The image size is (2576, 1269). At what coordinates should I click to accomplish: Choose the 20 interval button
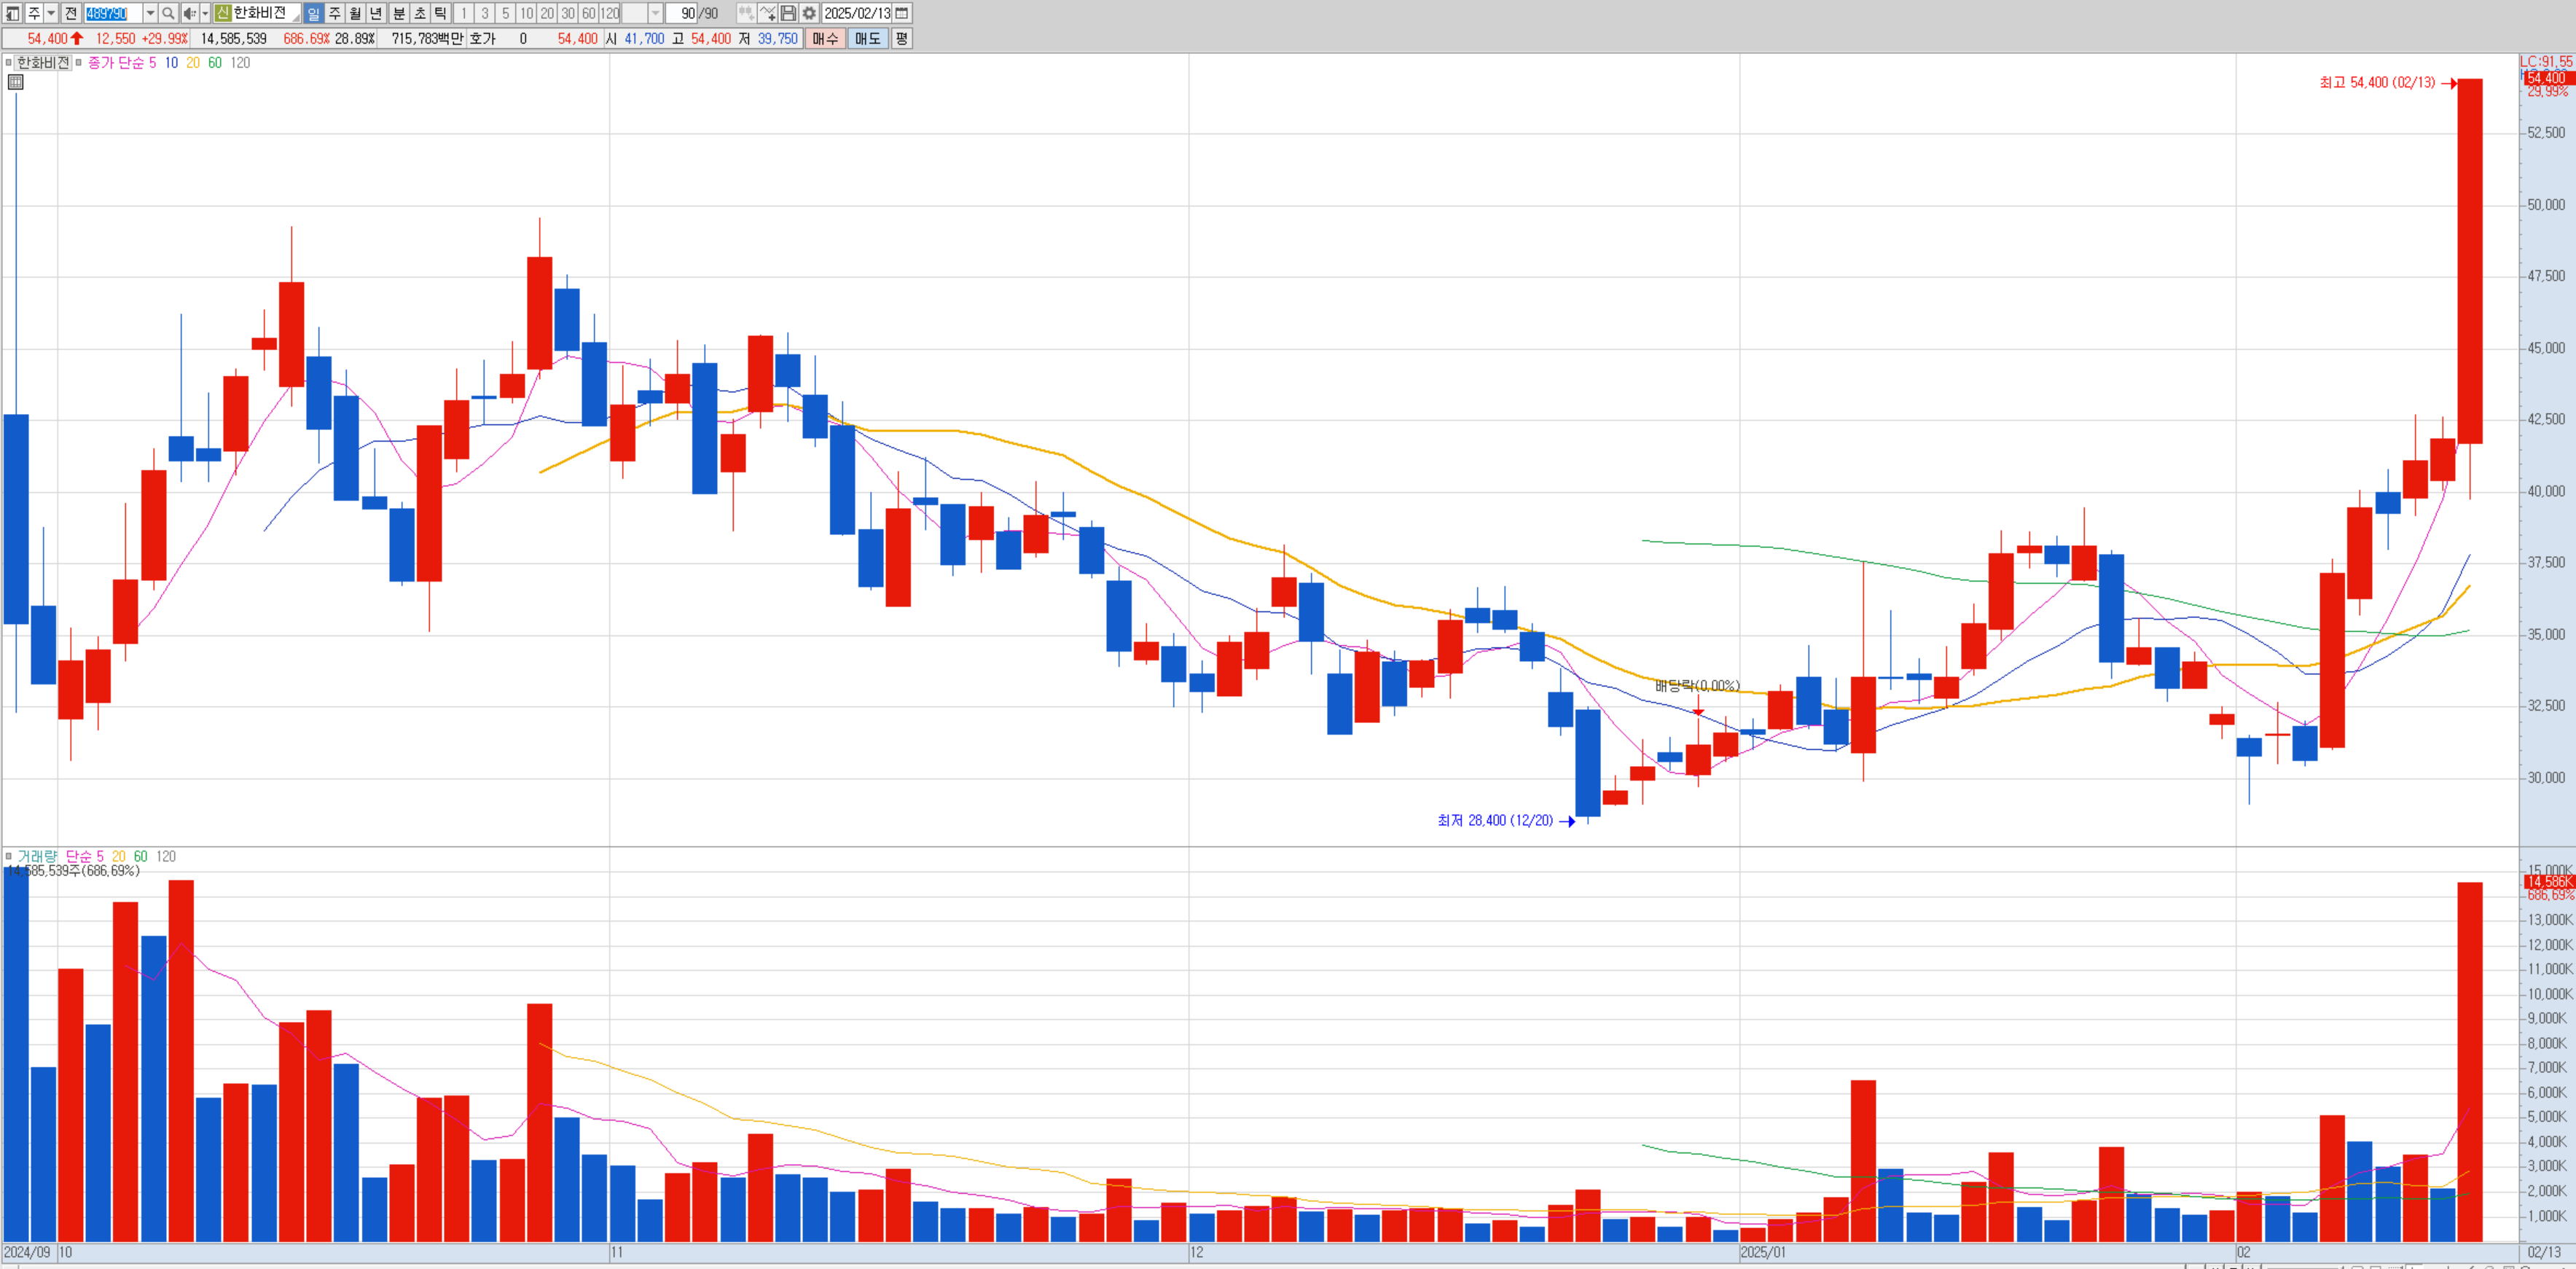pyautogui.click(x=547, y=13)
